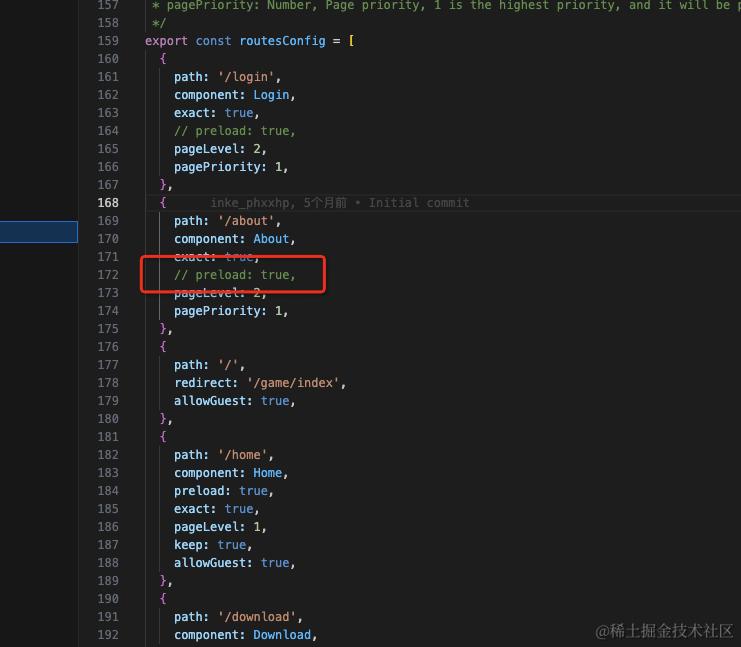
Task: Click line number 172 in the gutter
Action: coord(108,275)
